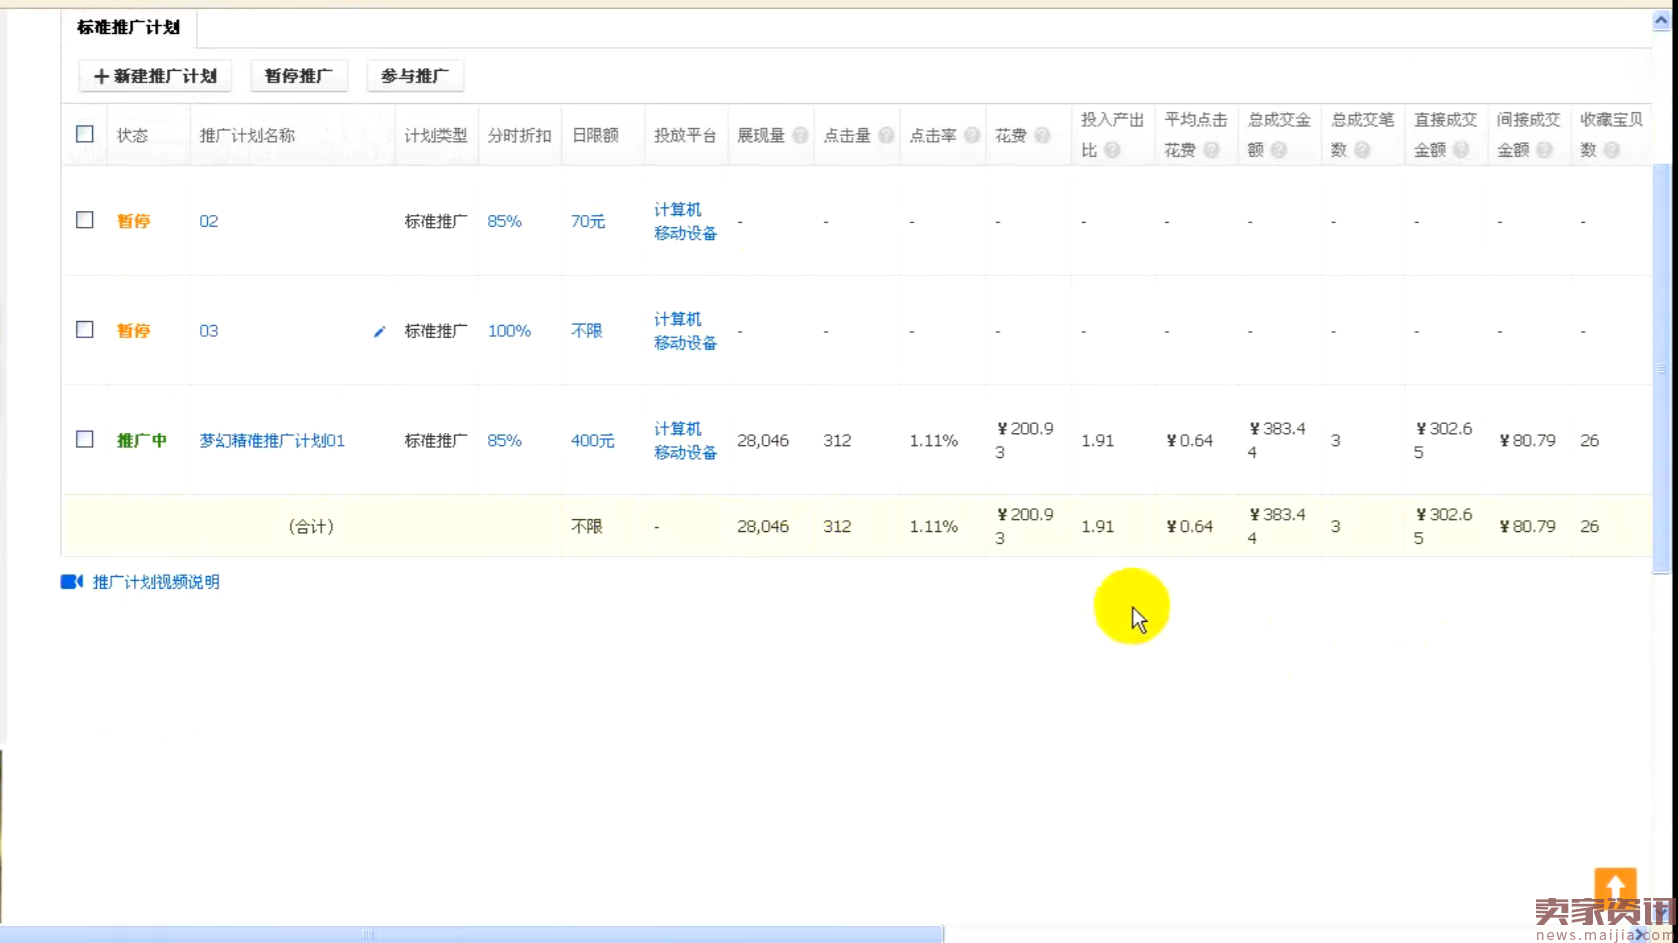Open 推广计划视频说明 link
The width and height of the screenshot is (1678, 943).
pos(156,582)
